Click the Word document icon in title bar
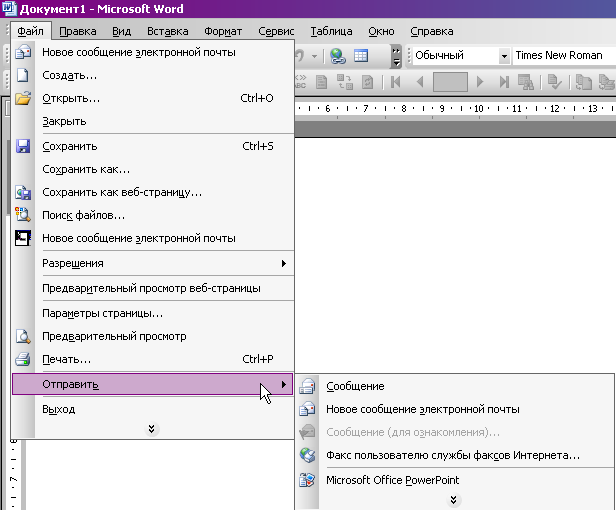 [x=9, y=8]
